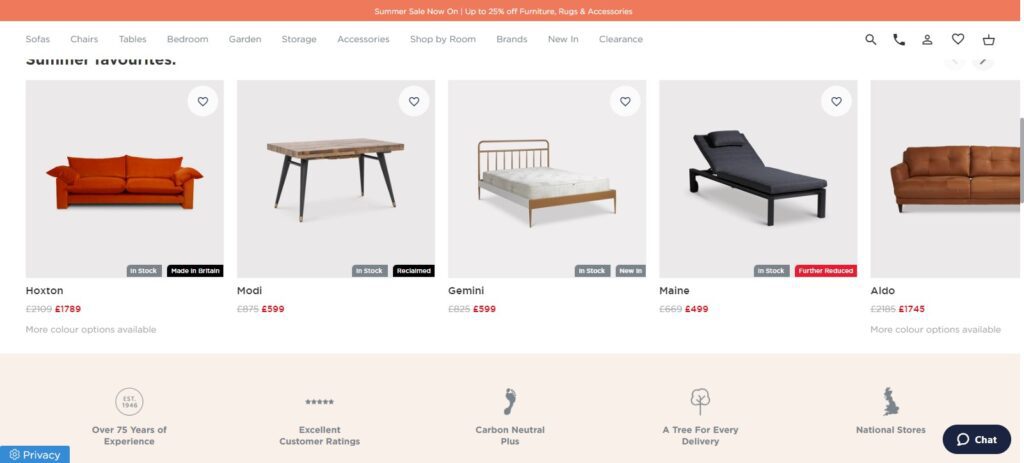View wishlist heart in header
This screenshot has height=463, width=1024.
point(957,39)
